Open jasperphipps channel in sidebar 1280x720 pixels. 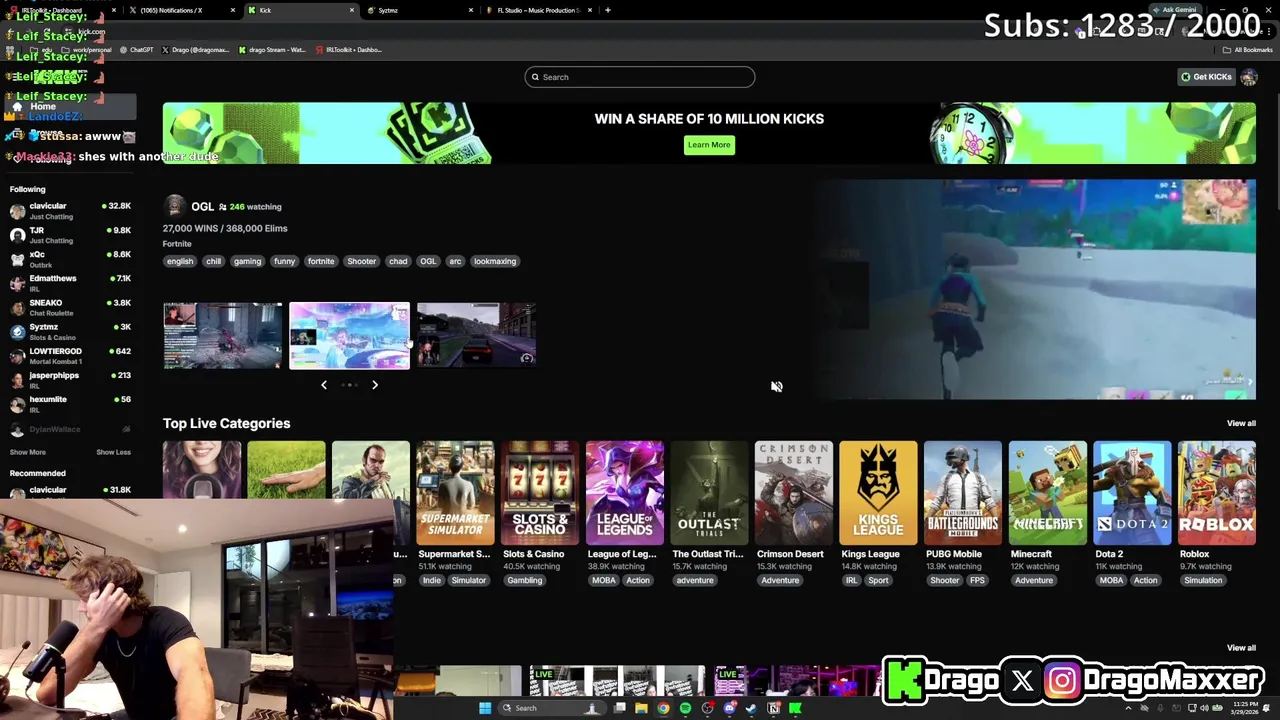click(70, 380)
